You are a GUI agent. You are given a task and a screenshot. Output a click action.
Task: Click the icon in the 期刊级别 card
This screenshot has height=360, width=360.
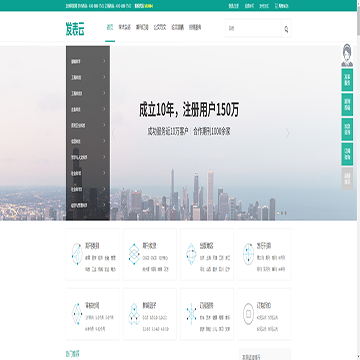[77, 254]
